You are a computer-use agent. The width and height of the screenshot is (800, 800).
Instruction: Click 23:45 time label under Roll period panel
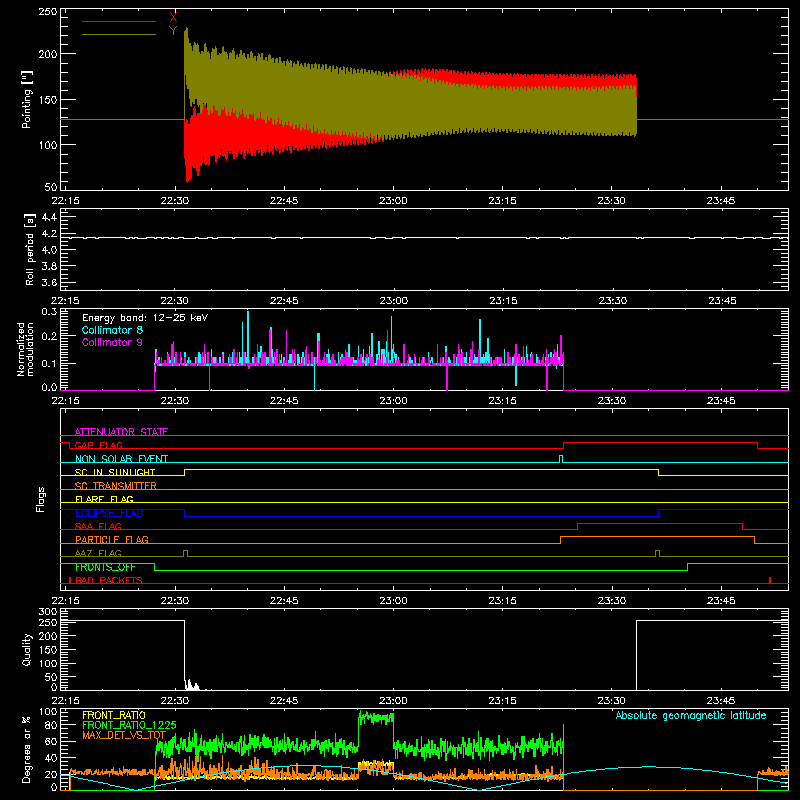pos(721,301)
